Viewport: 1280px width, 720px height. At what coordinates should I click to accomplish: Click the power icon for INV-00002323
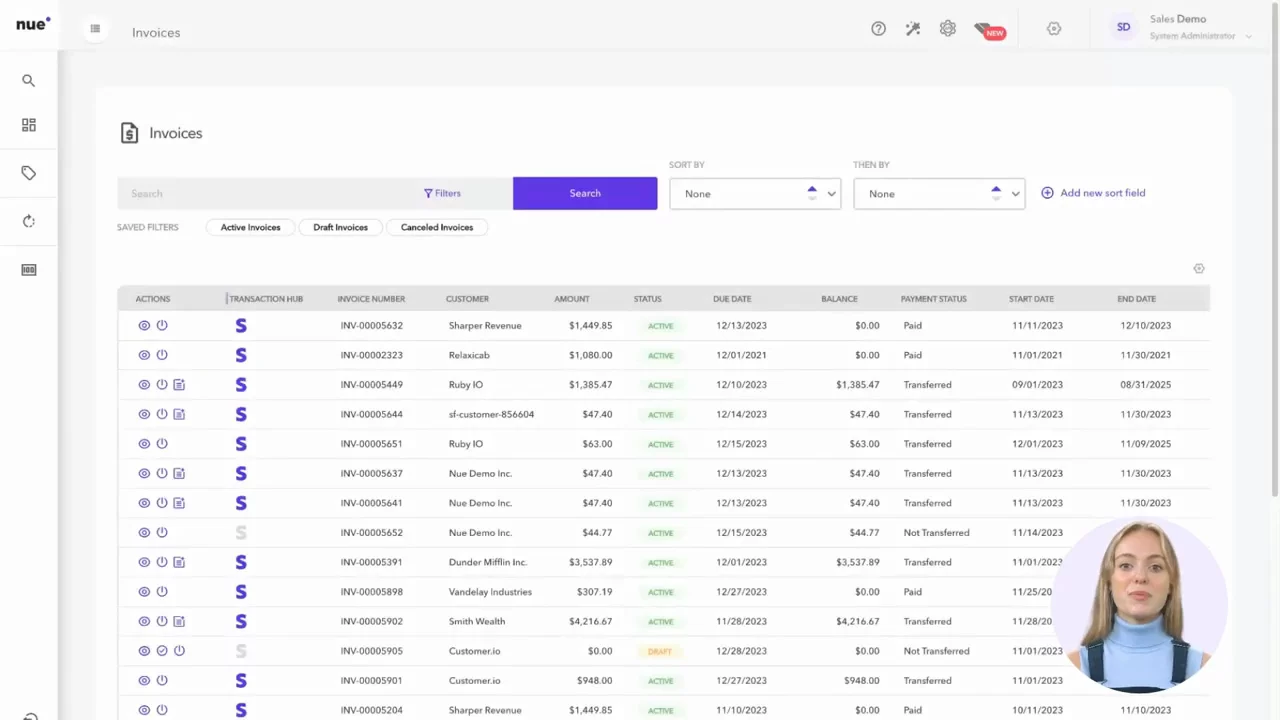point(162,355)
